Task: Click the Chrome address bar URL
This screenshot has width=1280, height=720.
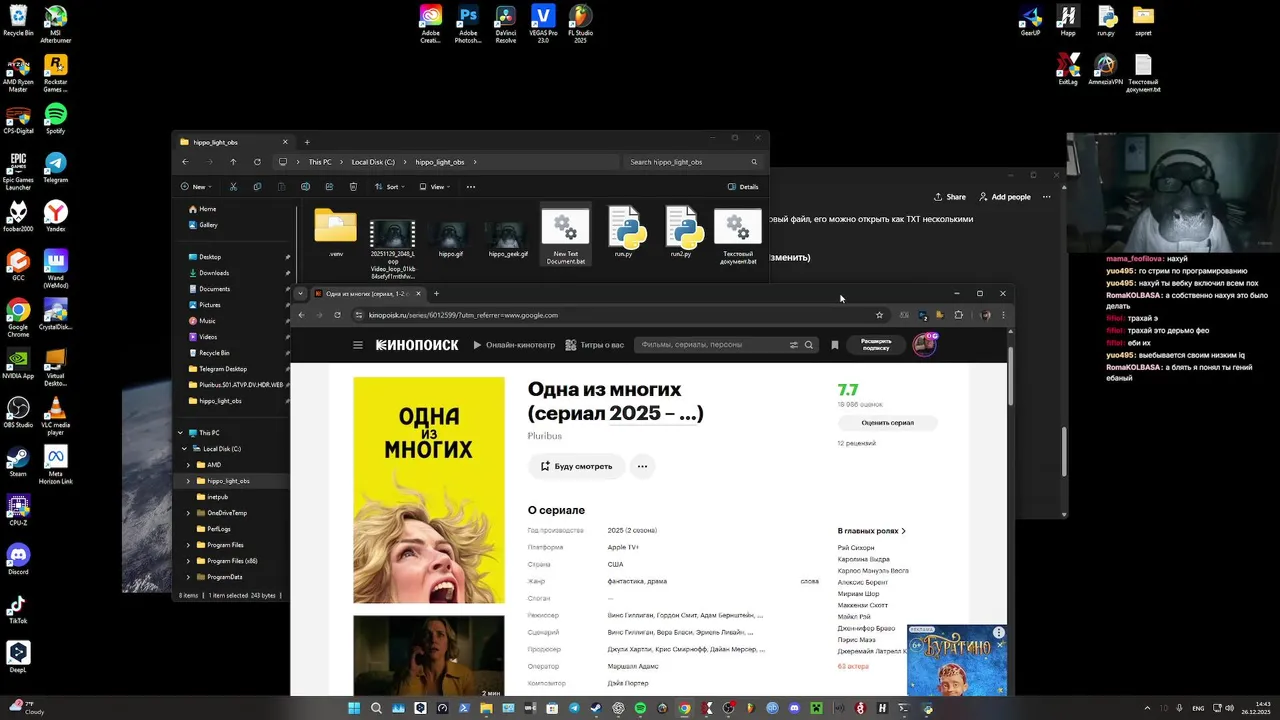Action: pyautogui.click(x=463, y=315)
